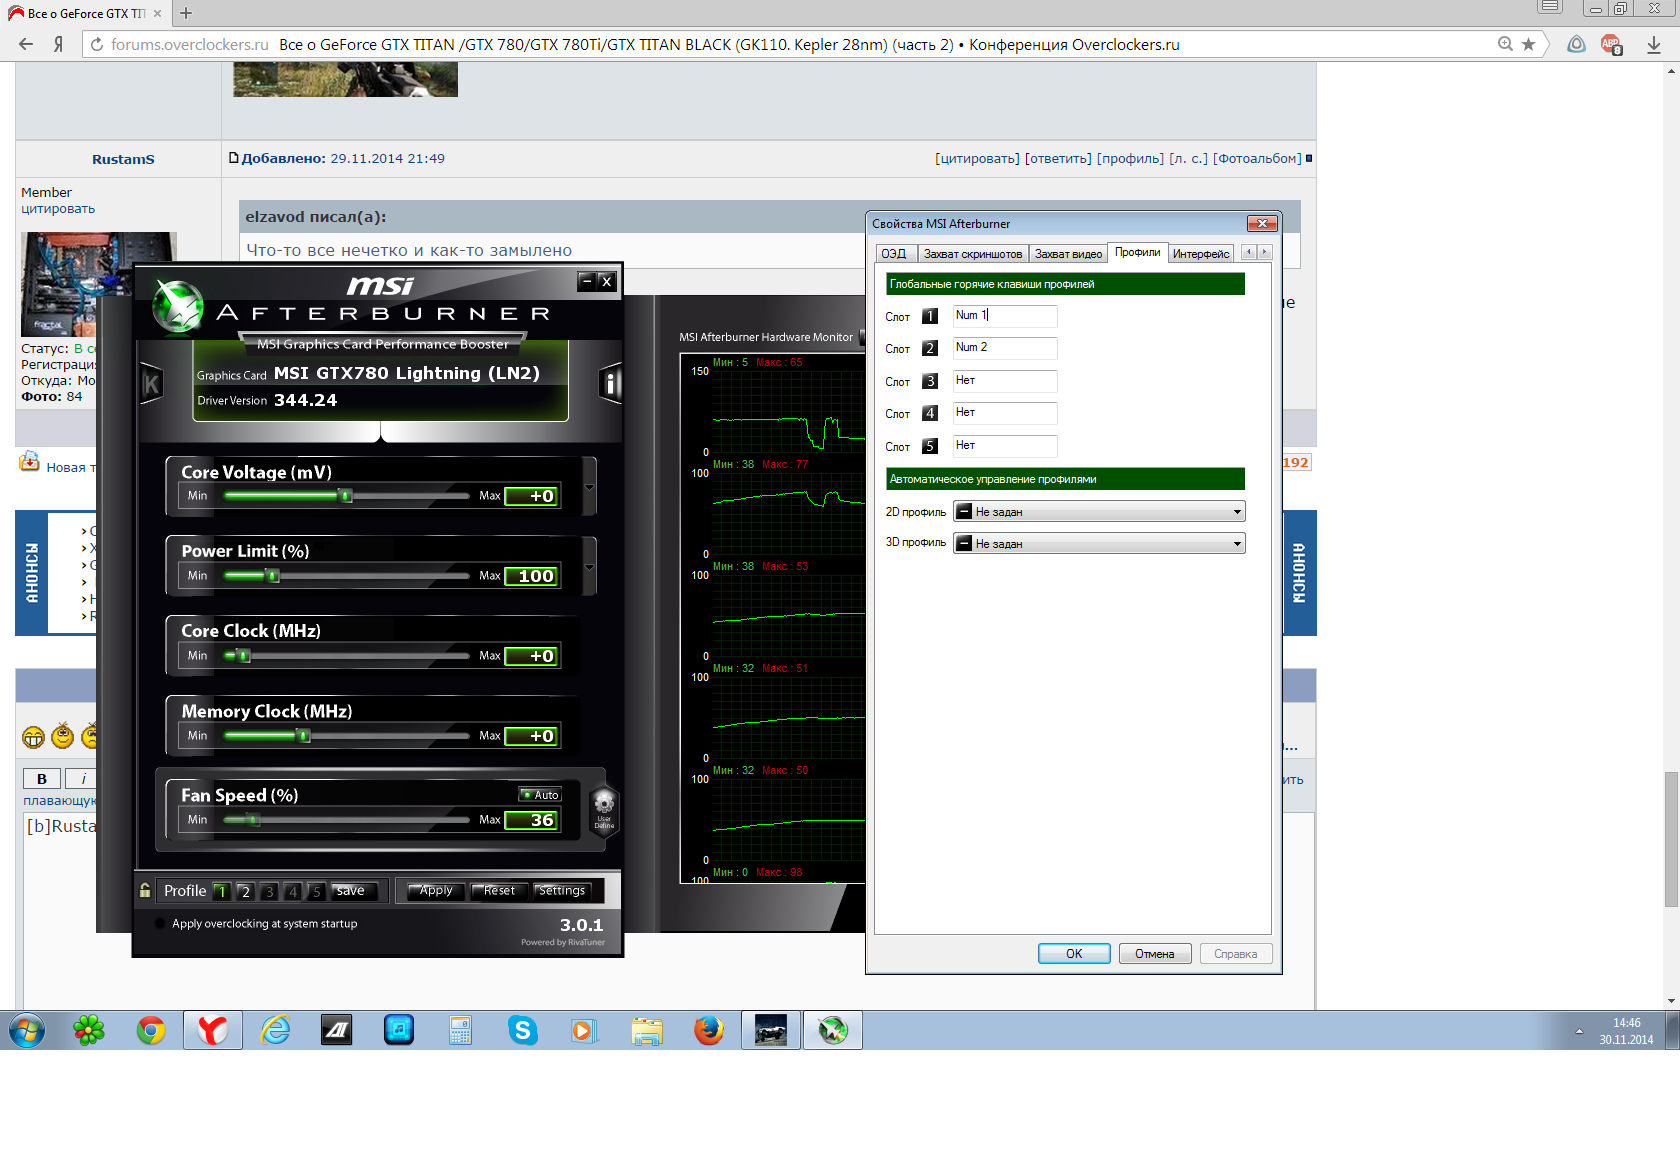The height and width of the screenshot is (1167, 1680).
Task: Open ICQ from the taskbar
Action: (x=89, y=1030)
